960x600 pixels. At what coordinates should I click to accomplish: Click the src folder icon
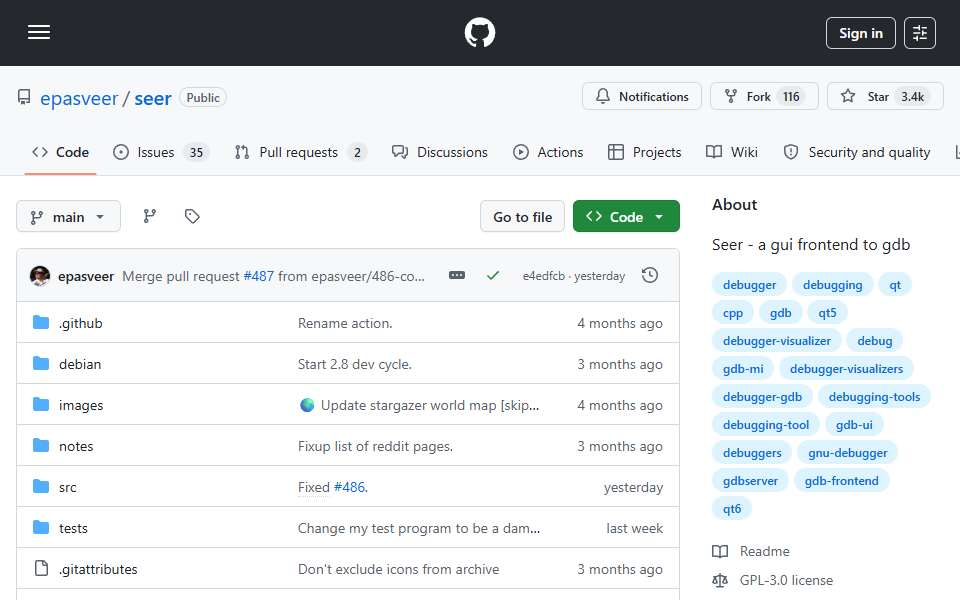pyautogui.click(x=41, y=487)
